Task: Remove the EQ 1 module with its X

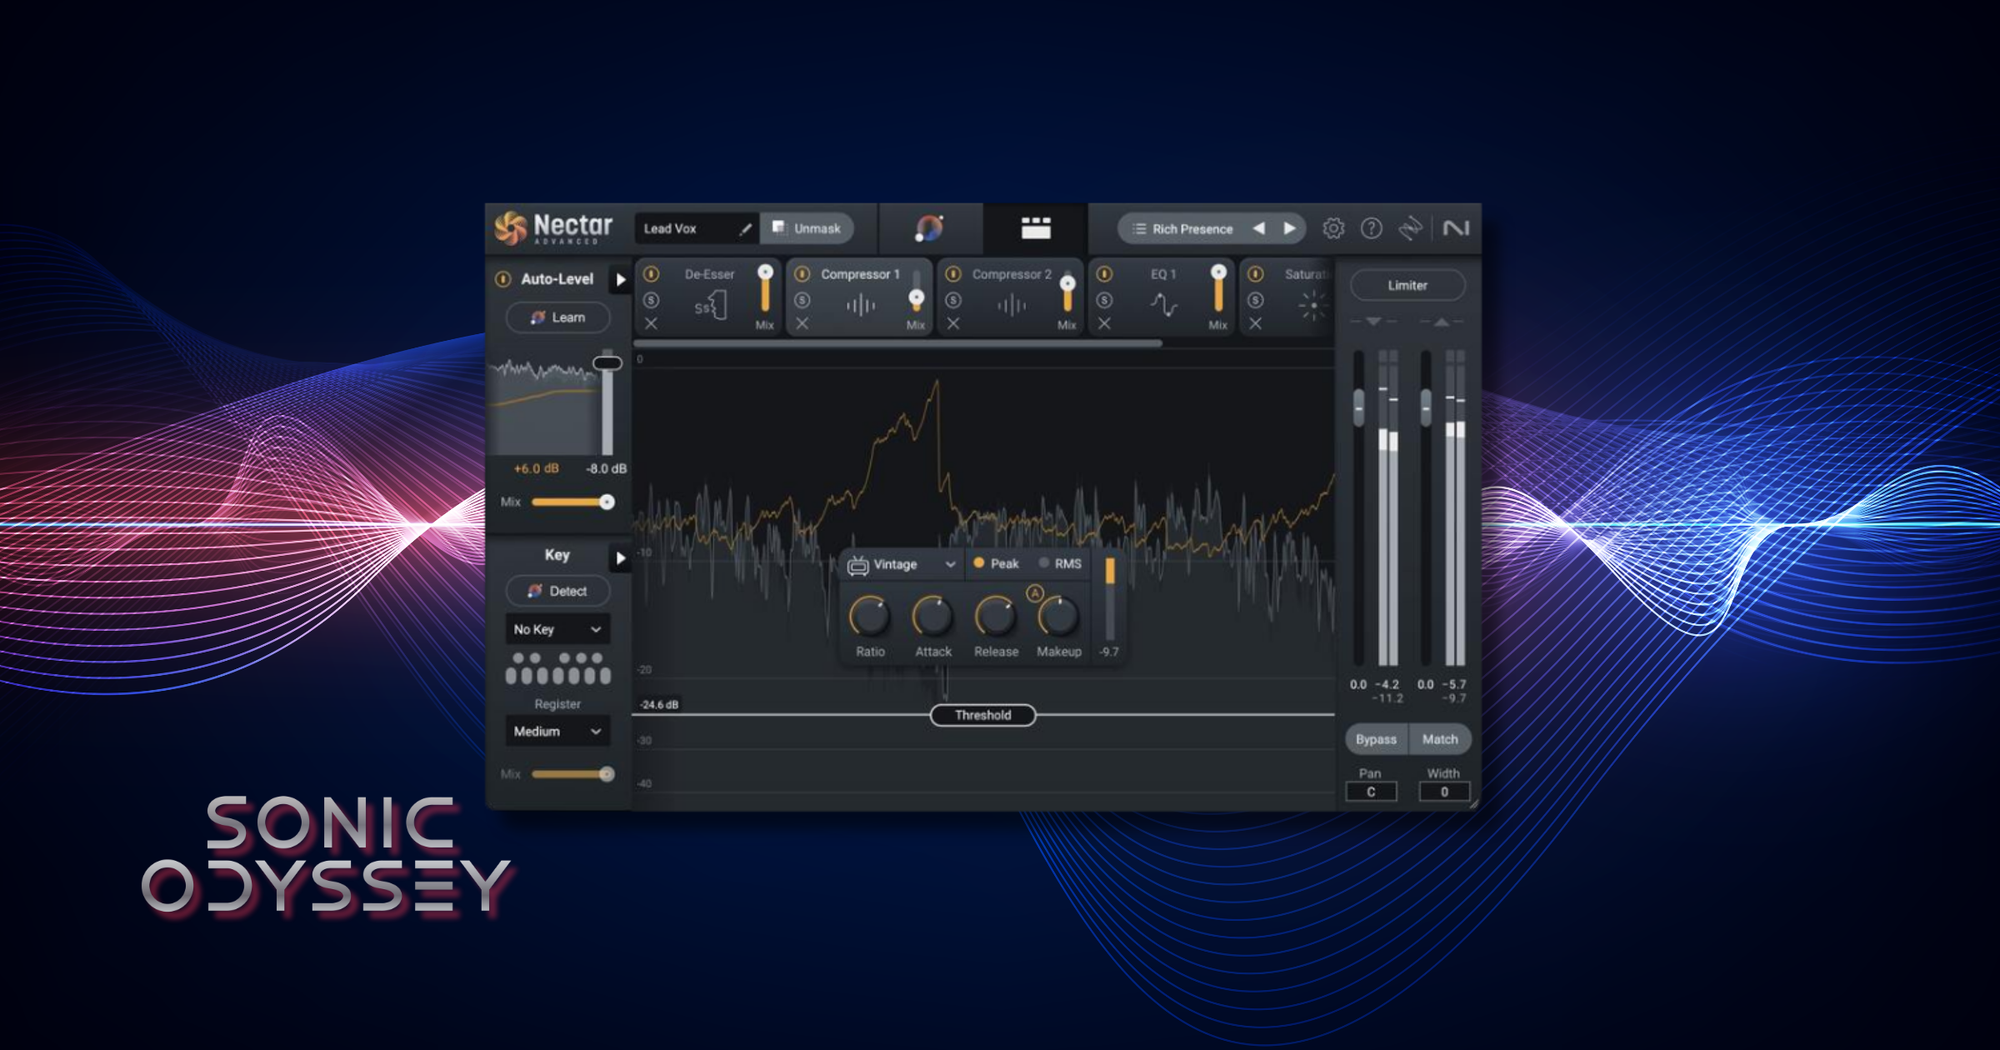Action: pyautogui.click(x=1104, y=324)
